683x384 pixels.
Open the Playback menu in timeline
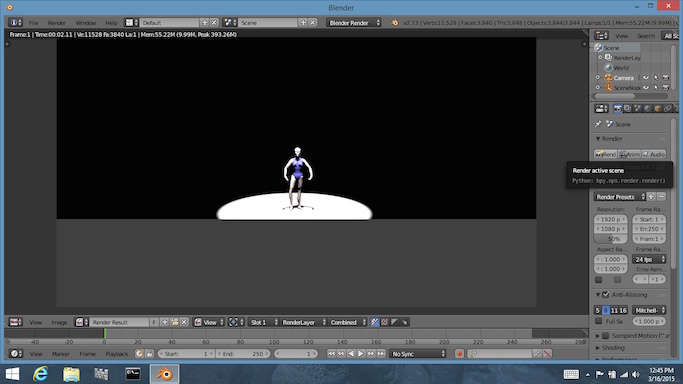(x=117, y=354)
